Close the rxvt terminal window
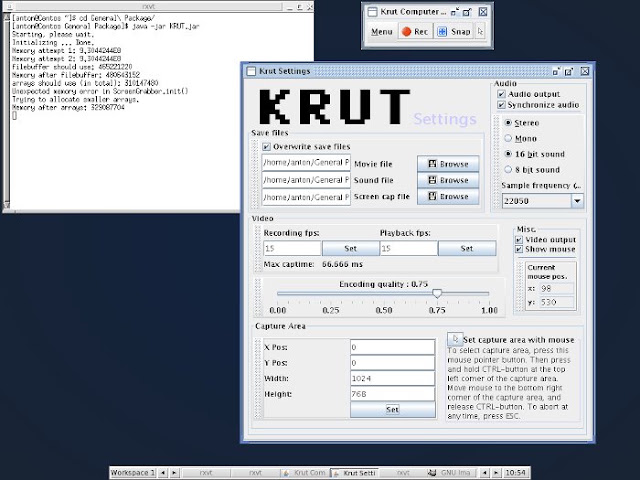The image size is (640, 480). (x=310, y=7)
